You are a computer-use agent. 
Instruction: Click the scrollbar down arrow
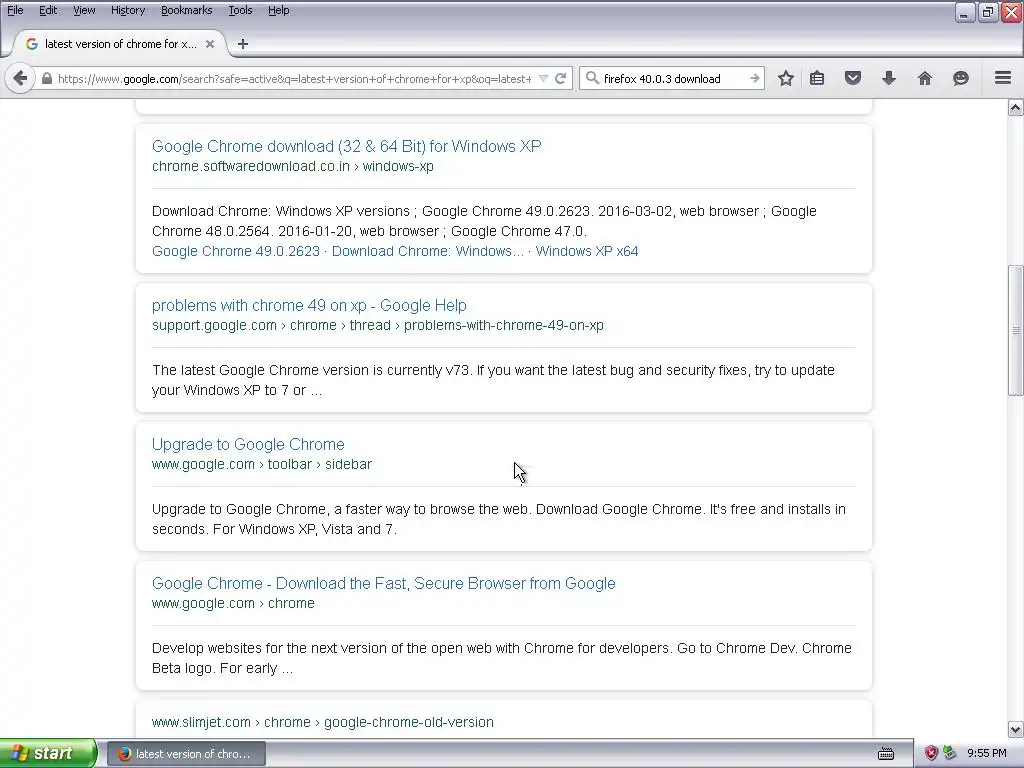point(1016,729)
